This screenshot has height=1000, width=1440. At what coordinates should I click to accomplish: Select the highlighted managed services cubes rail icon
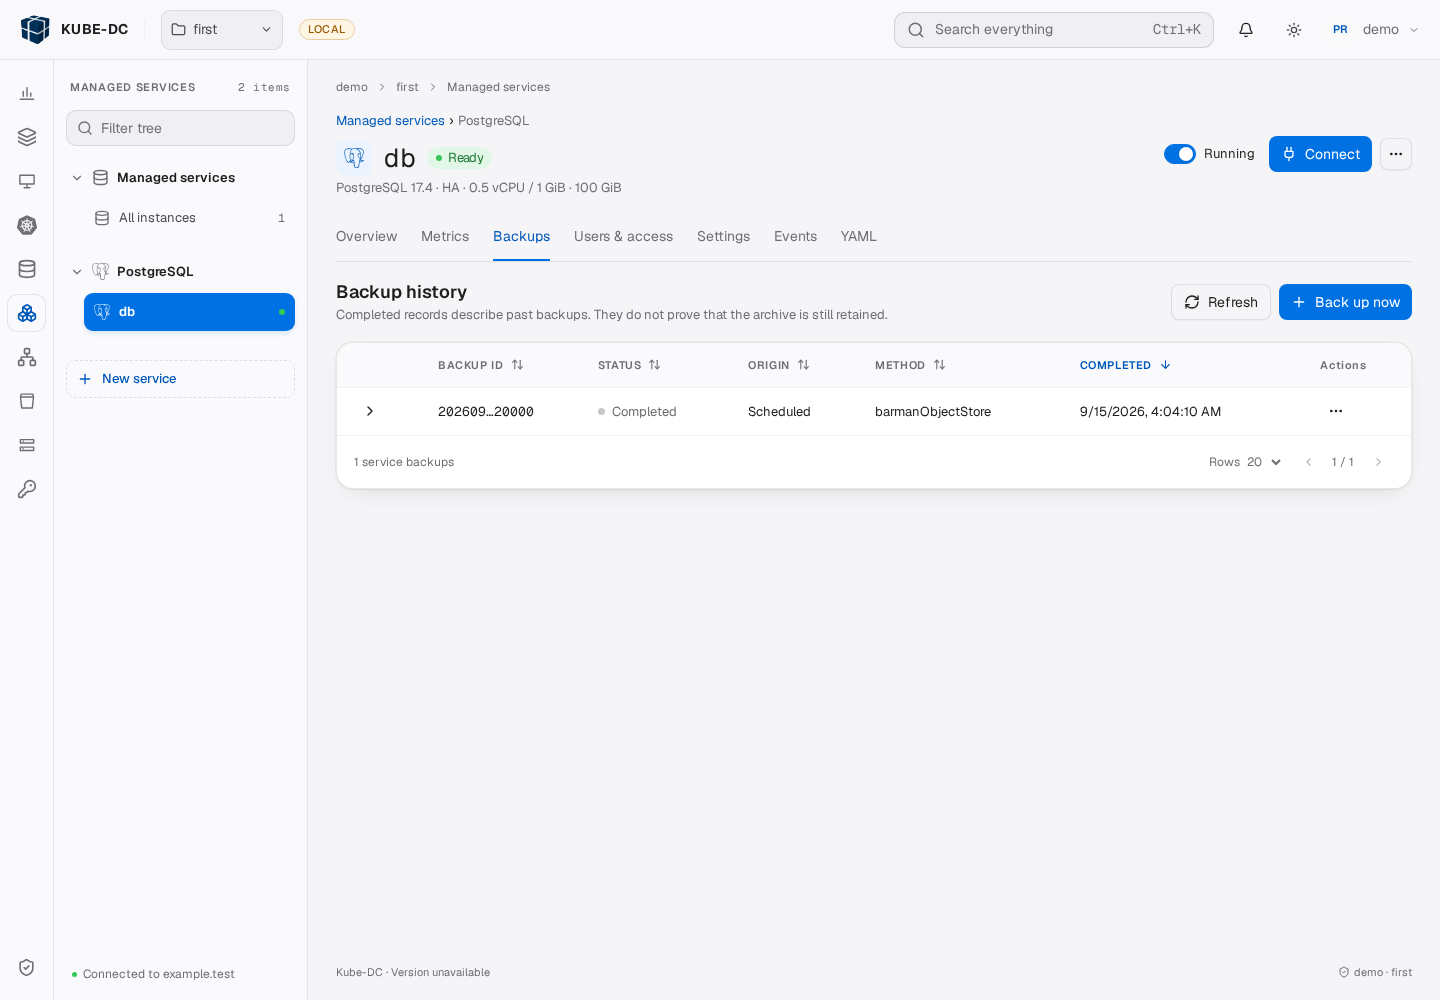(x=27, y=313)
